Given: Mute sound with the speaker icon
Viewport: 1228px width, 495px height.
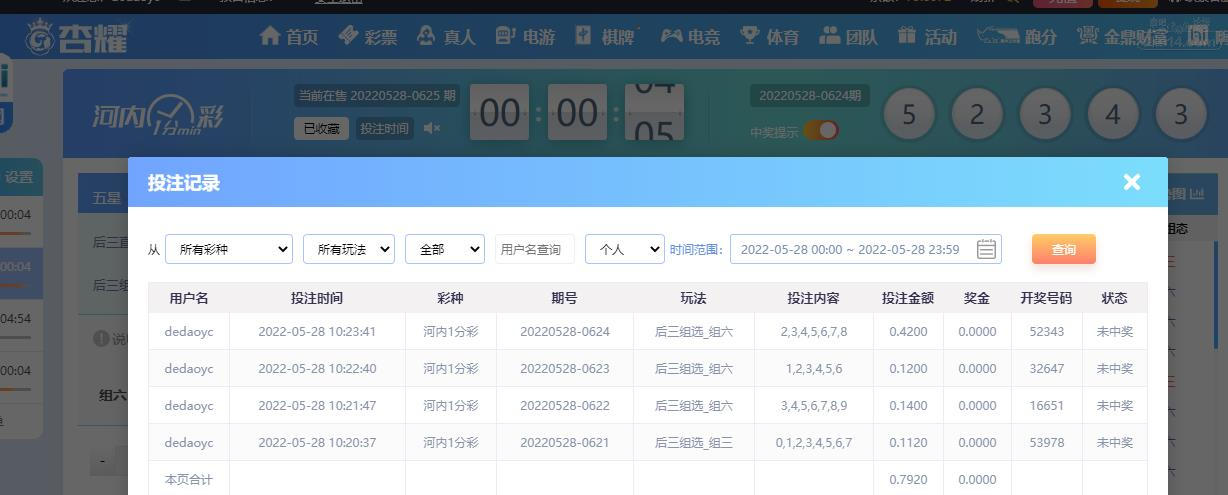Looking at the screenshot, I should click(432, 128).
